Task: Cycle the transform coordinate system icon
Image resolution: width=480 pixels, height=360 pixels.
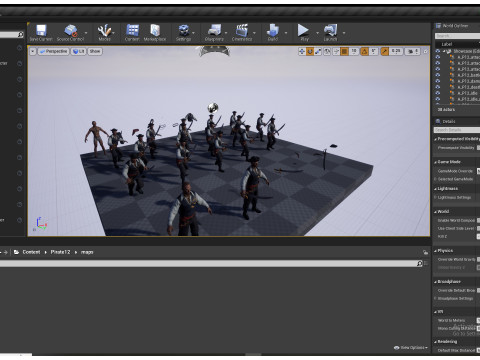Action: [x=327, y=51]
